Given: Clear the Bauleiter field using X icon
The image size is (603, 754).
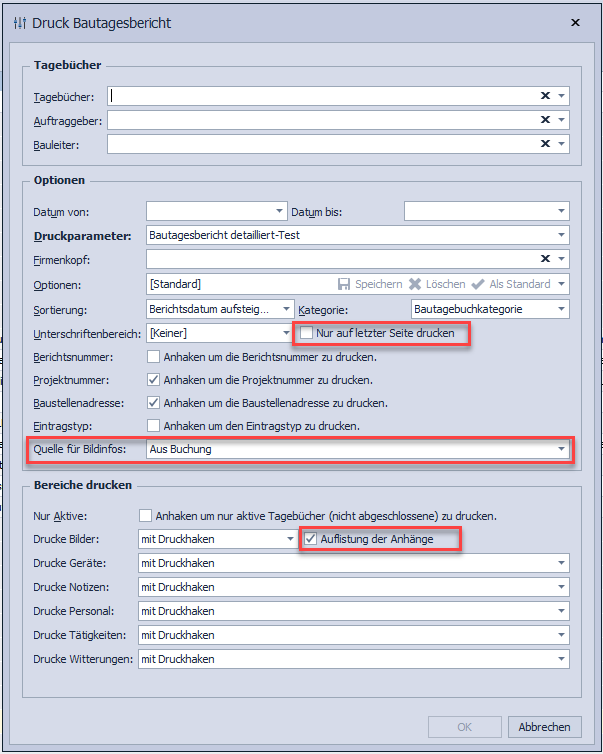Looking at the screenshot, I should 545,144.
